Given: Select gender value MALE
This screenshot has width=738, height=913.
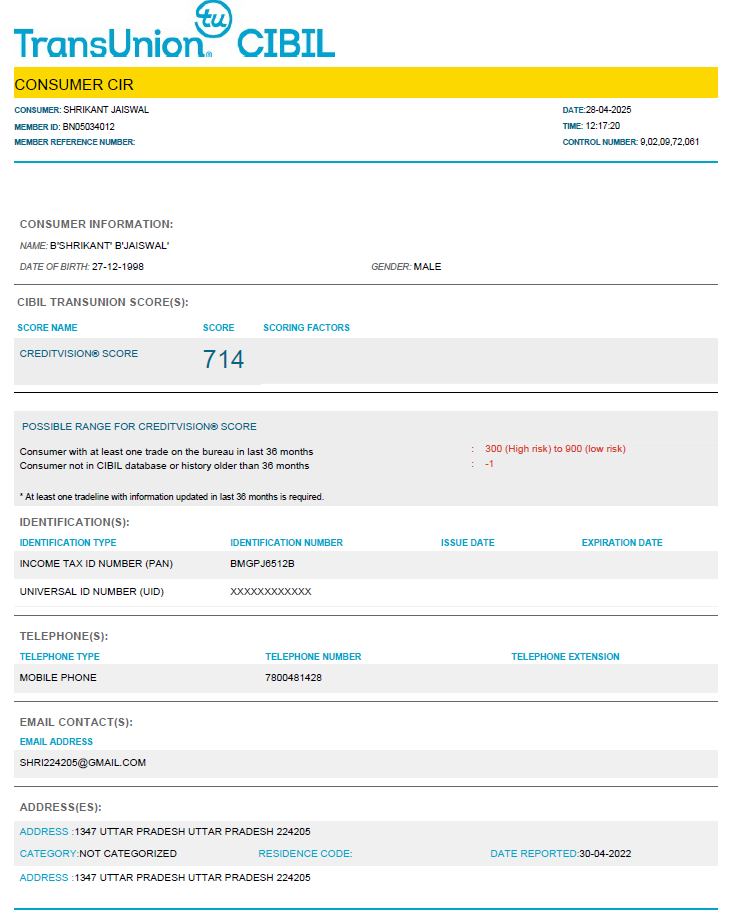Looking at the screenshot, I should point(427,267).
